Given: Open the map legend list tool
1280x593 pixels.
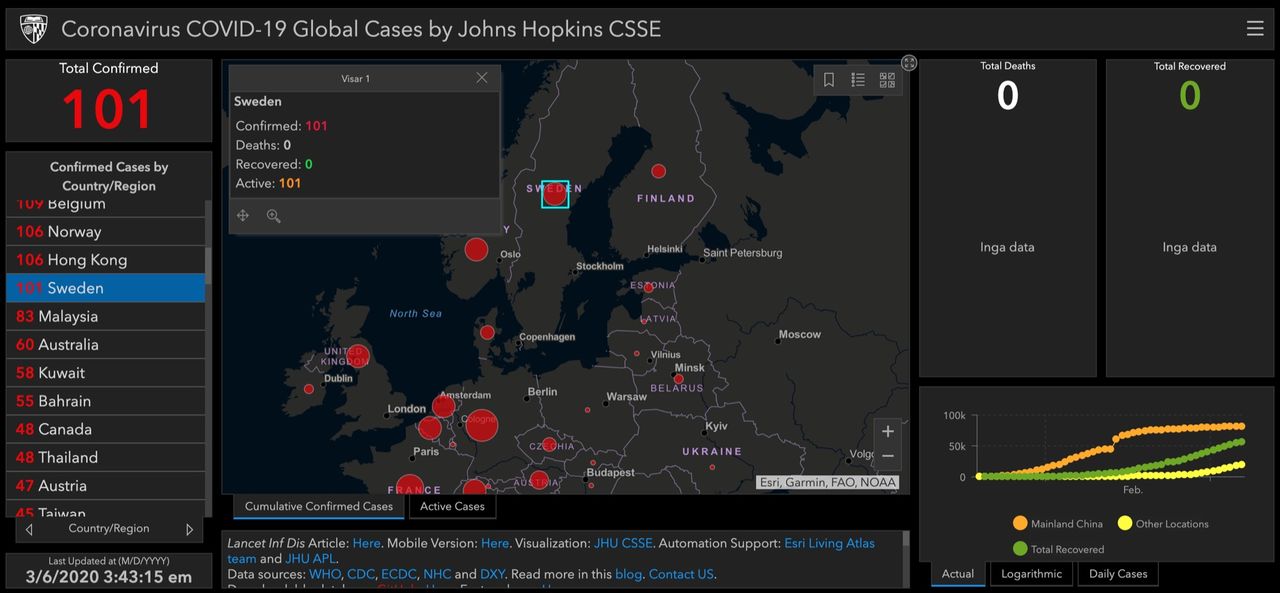Looking at the screenshot, I should [858, 80].
